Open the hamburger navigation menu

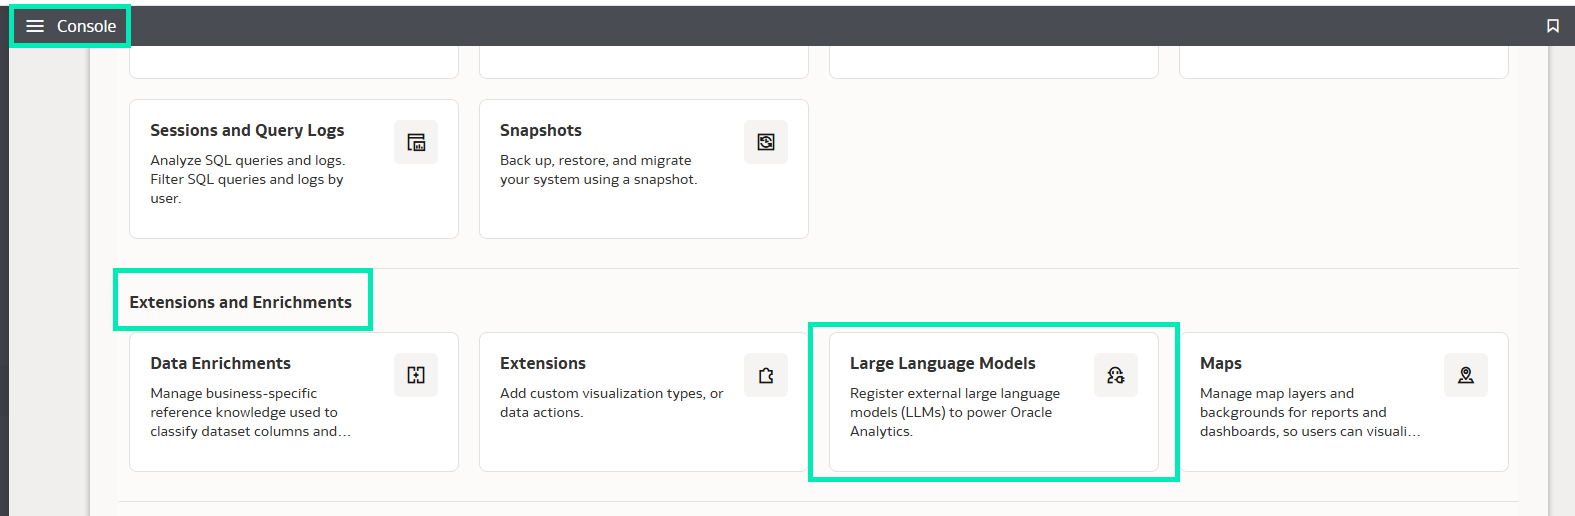click(x=35, y=26)
